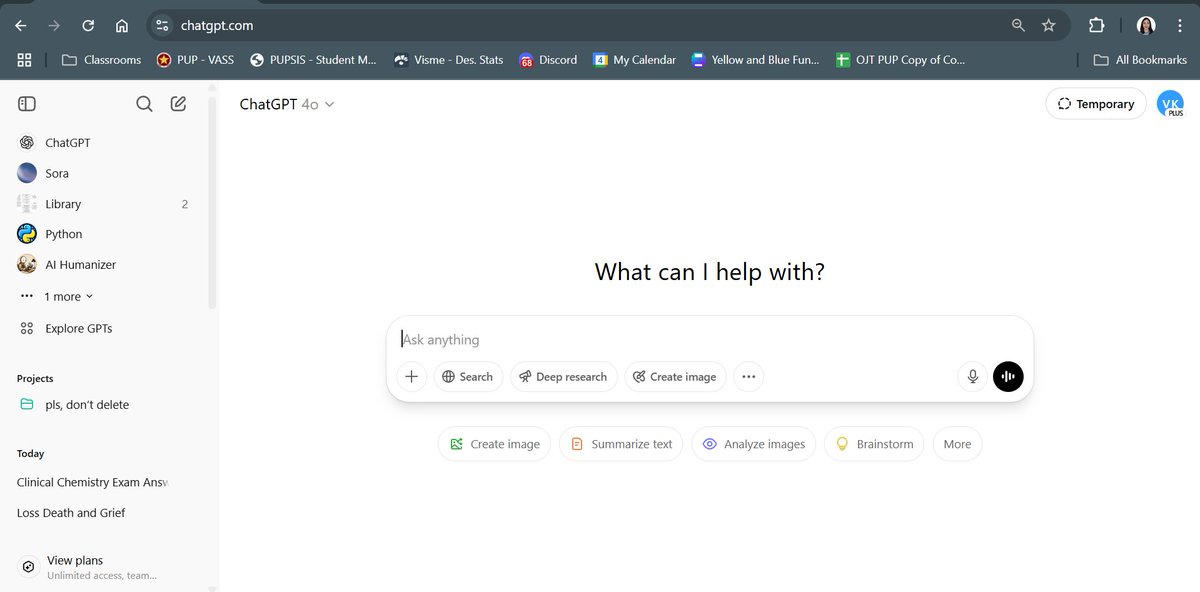
Task: Click the More suggestions chip
Action: pos(958,444)
